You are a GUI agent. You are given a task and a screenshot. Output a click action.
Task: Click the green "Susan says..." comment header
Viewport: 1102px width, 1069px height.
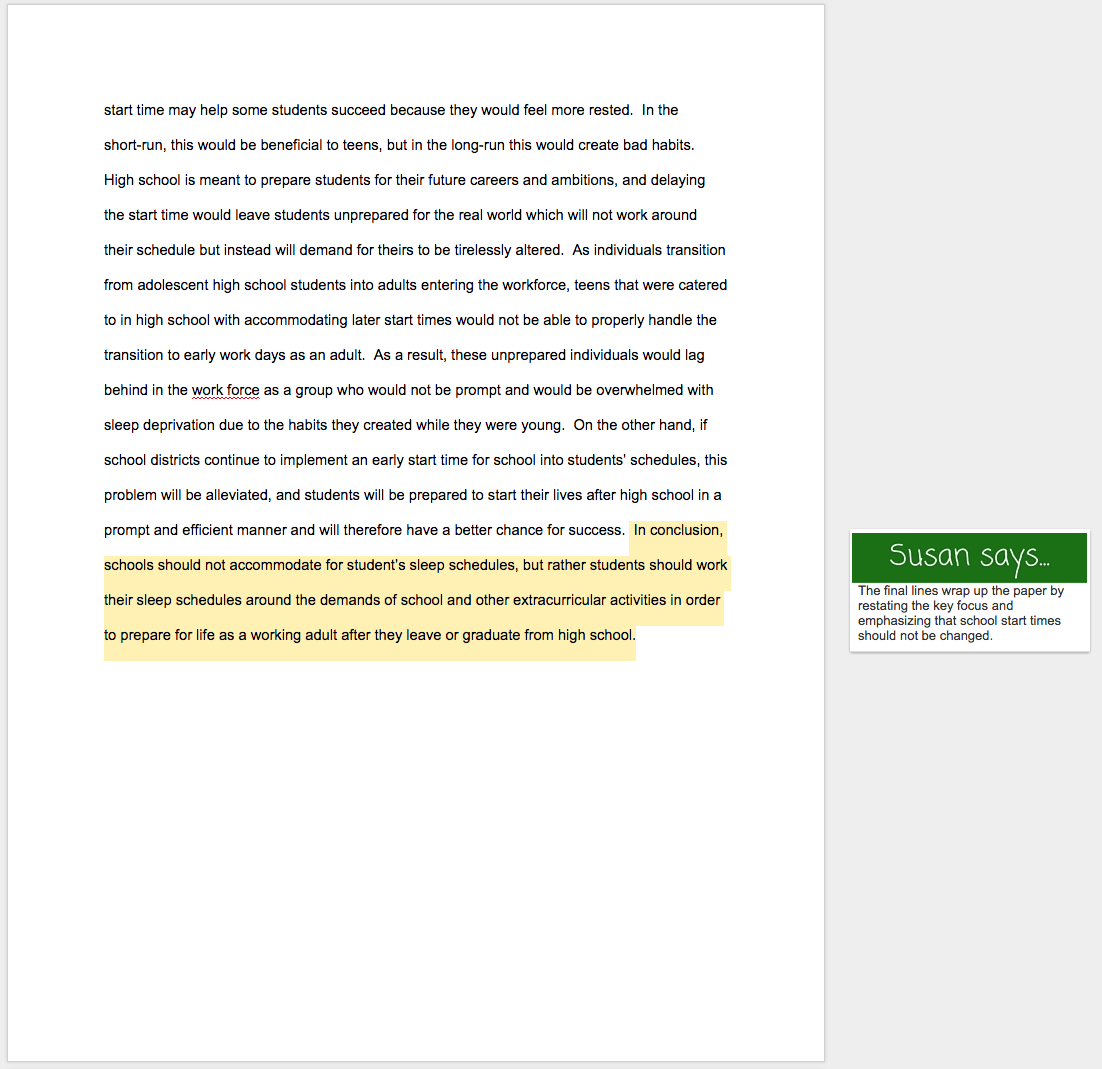968,556
